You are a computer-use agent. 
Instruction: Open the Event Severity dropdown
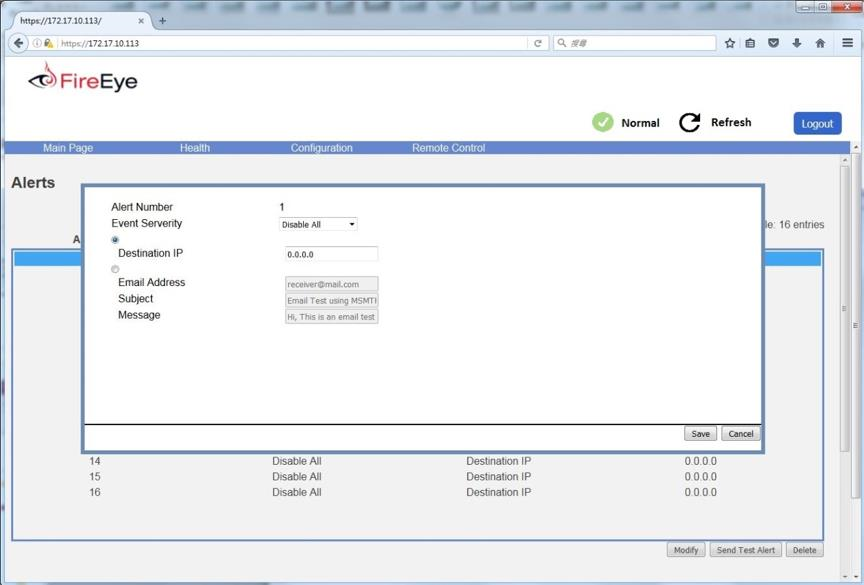click(x=318, y=224)
